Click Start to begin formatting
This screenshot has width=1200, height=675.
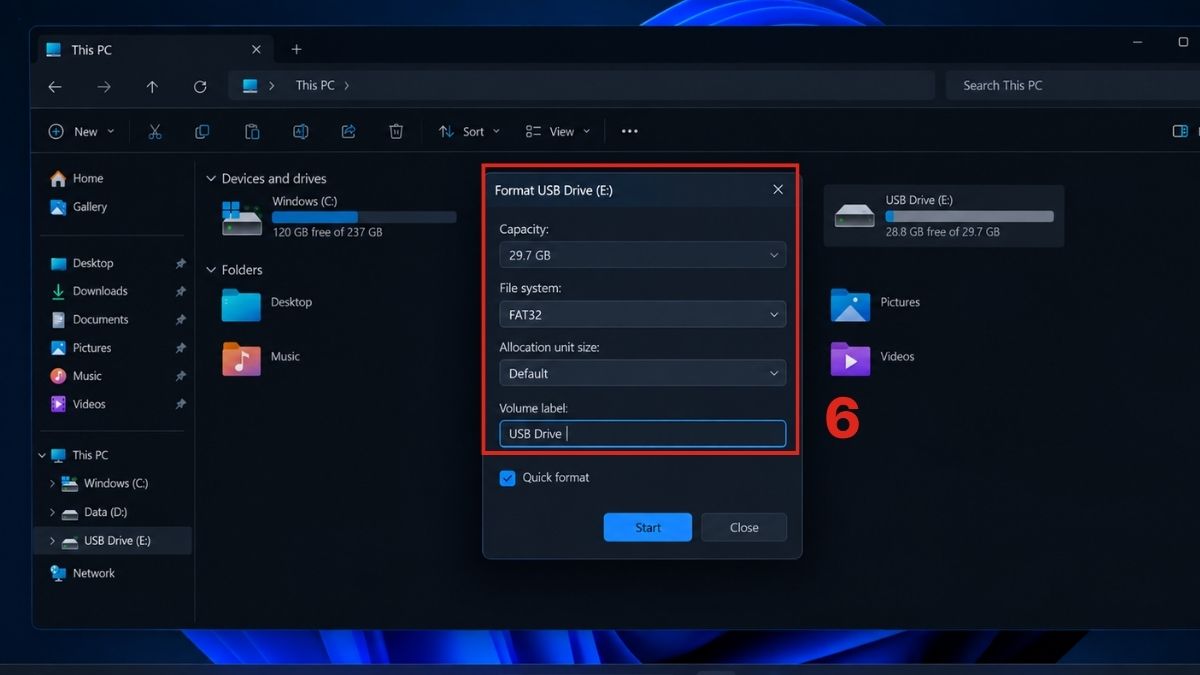[648, 527]
